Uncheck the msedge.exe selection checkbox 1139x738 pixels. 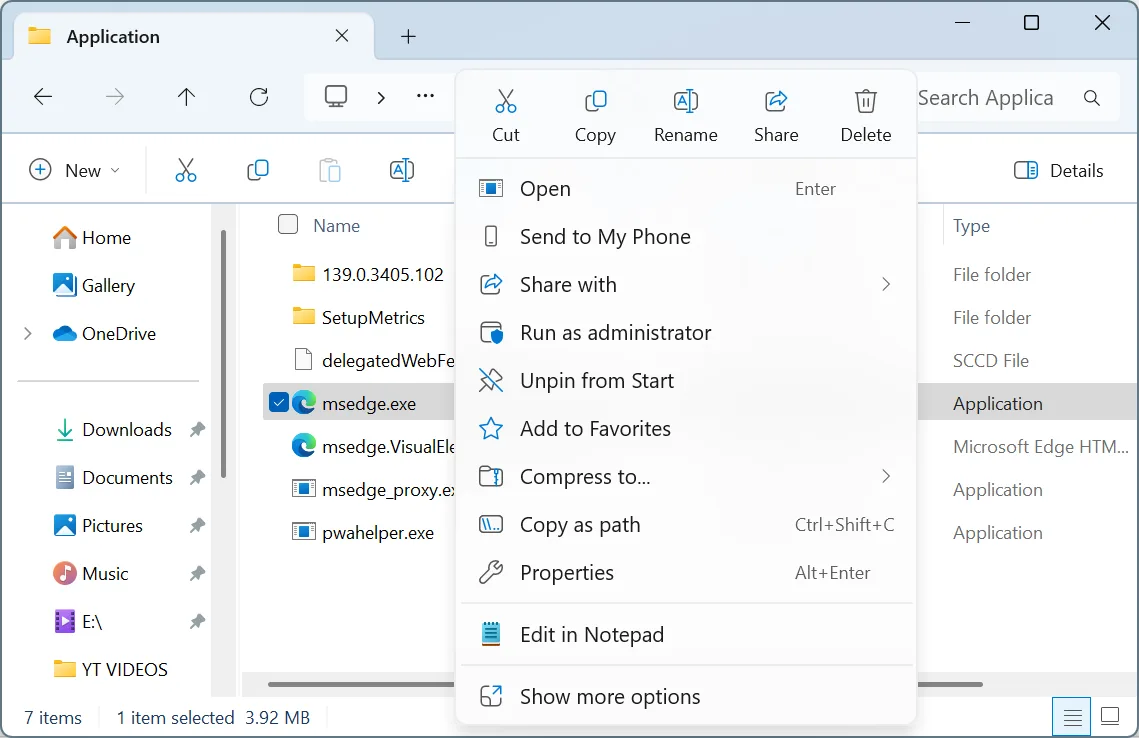coord(279,402)
